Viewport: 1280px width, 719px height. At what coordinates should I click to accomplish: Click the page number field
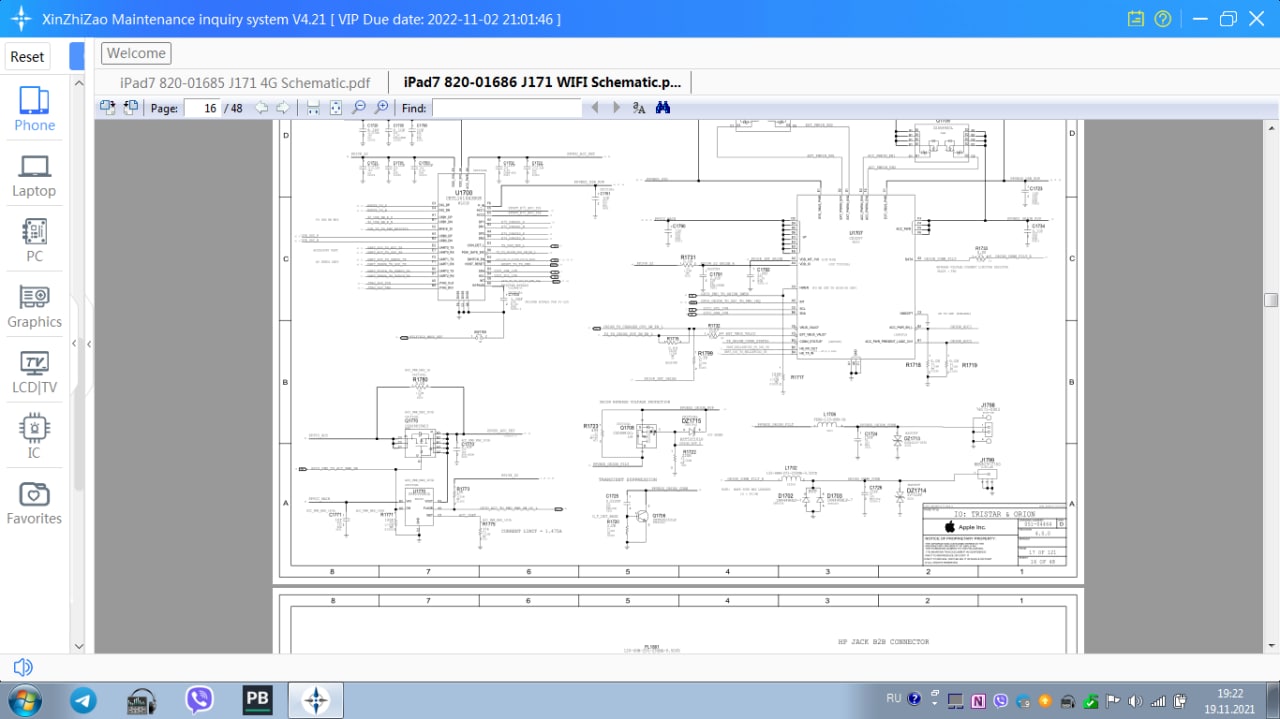coord(203,108)
